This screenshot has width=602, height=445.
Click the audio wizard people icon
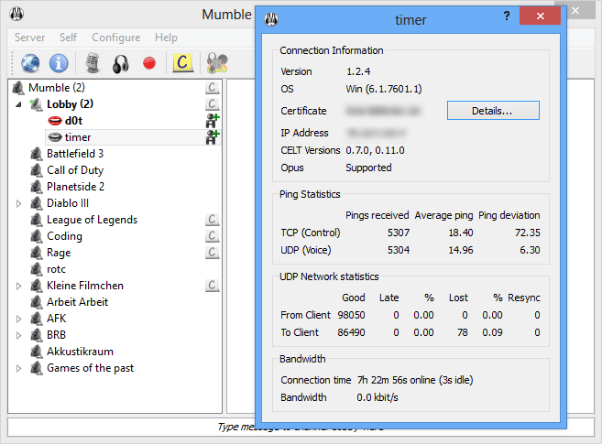coord(217,63)
